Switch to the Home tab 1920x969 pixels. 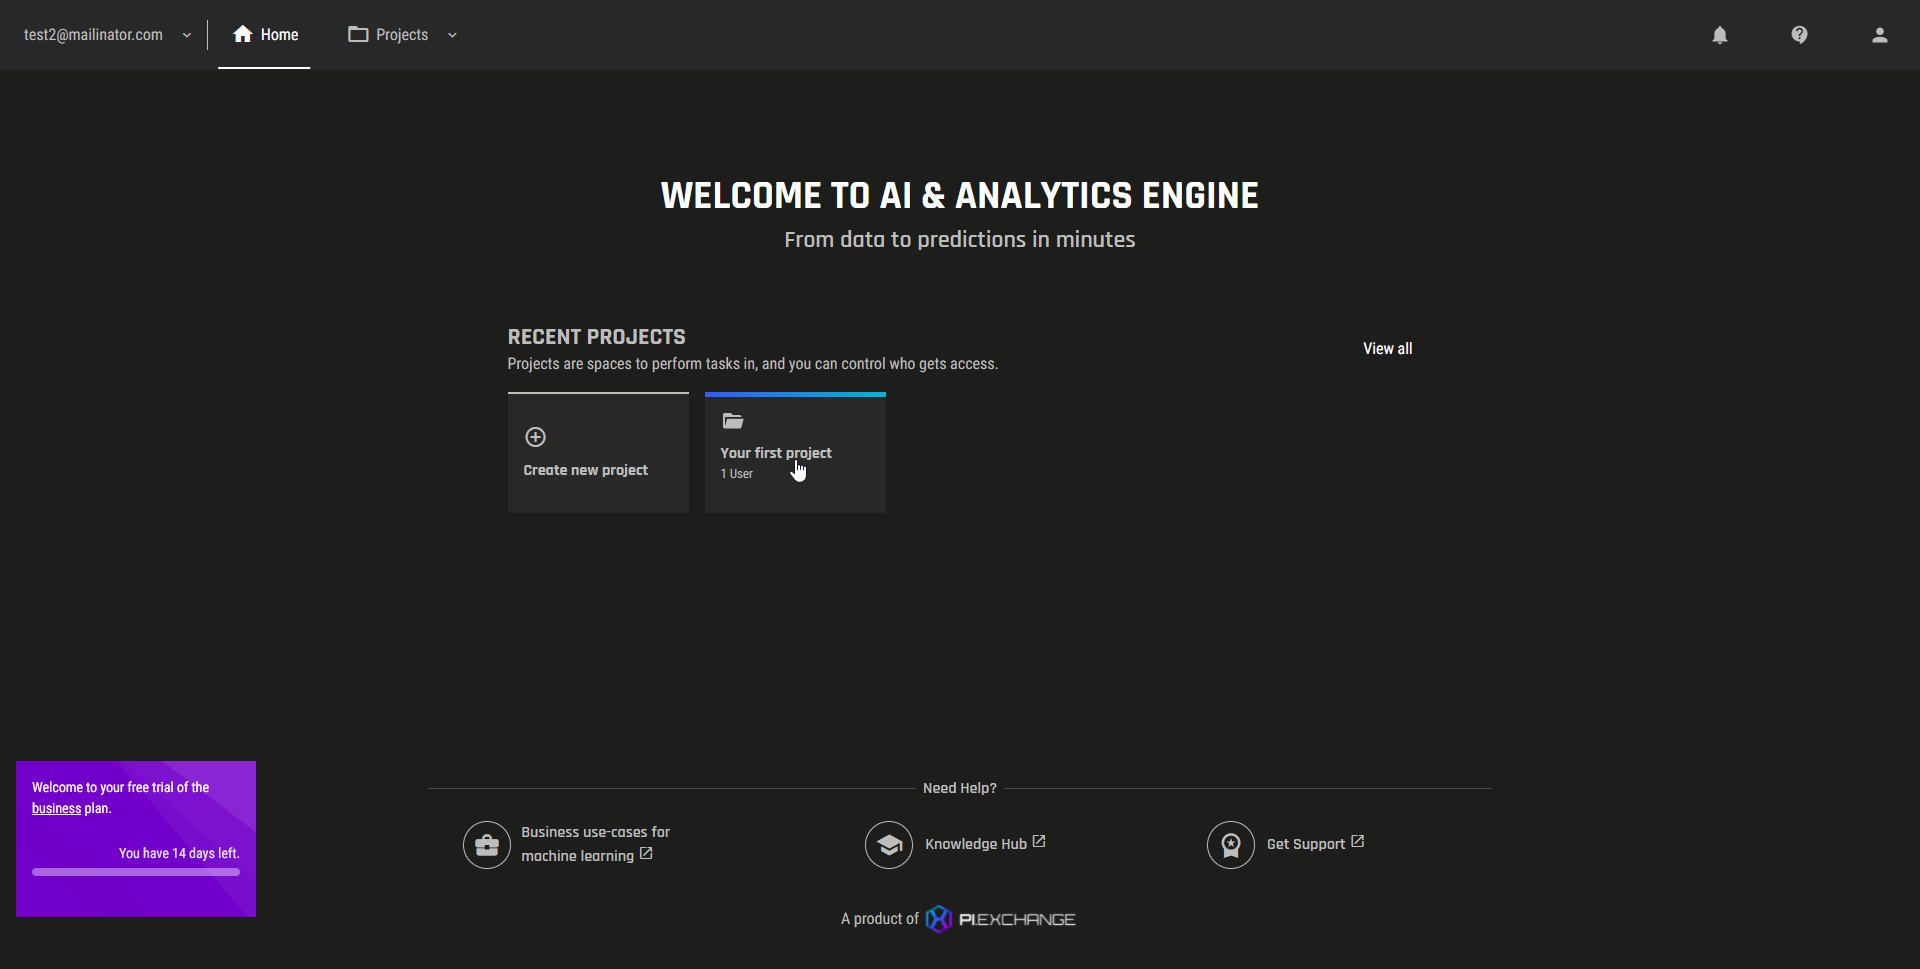click(x=265, y=35)
